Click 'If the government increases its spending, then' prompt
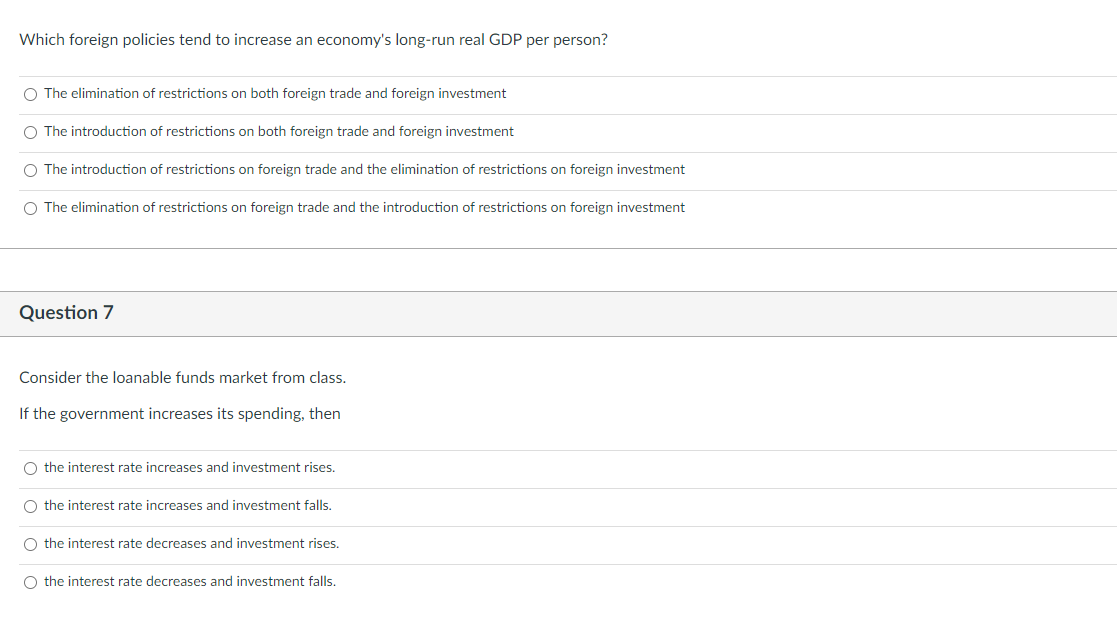The height and width of the screenshot is (620, 1117). 180,414
